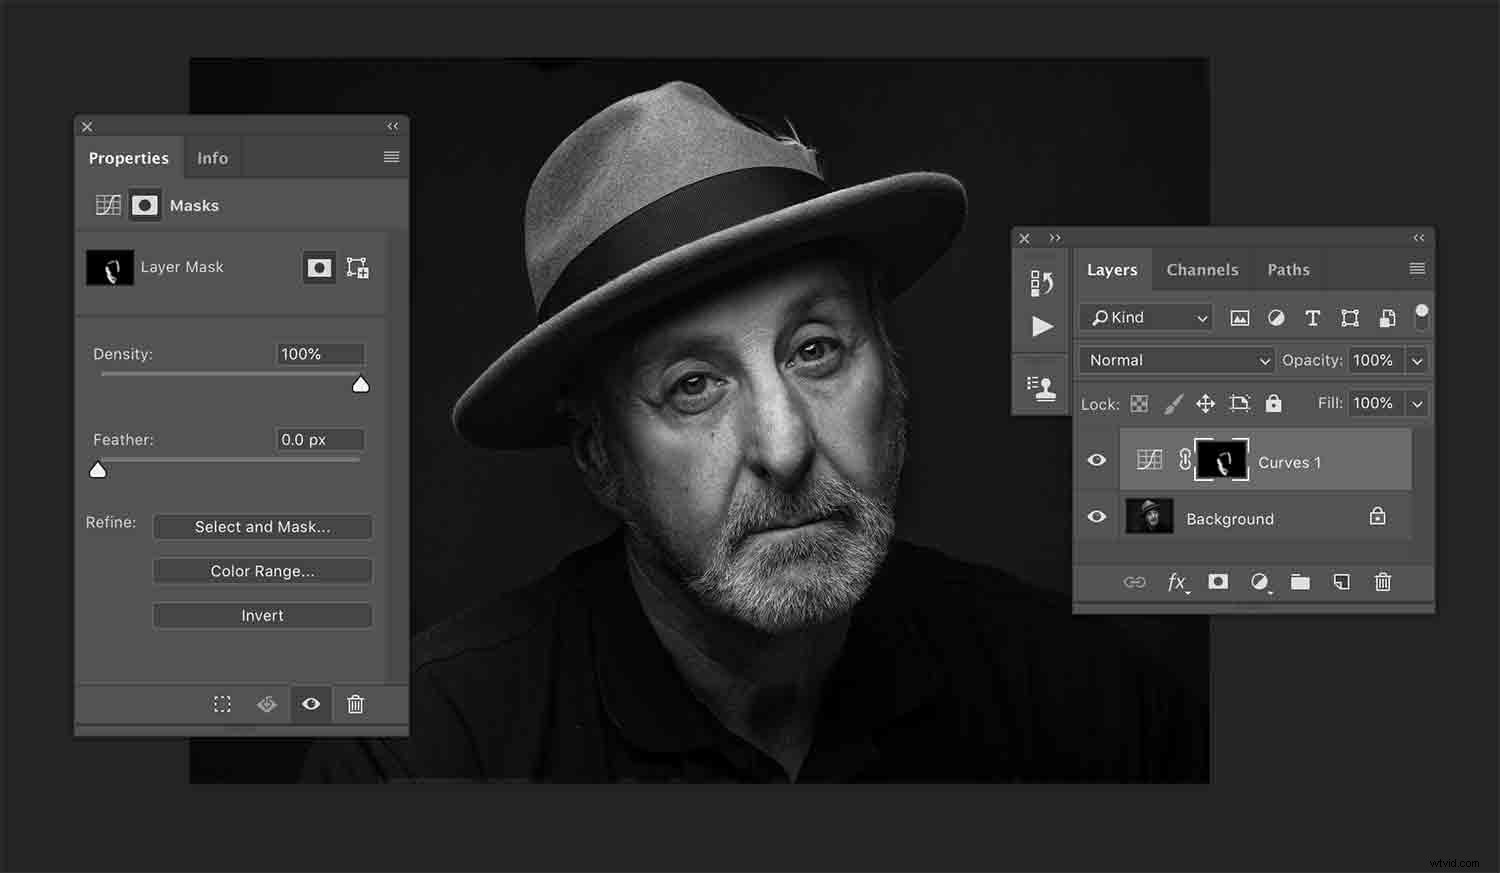This screenshot has width=1500, height=873.
Task: Click the Create new layer icon
Action: 1341,582
